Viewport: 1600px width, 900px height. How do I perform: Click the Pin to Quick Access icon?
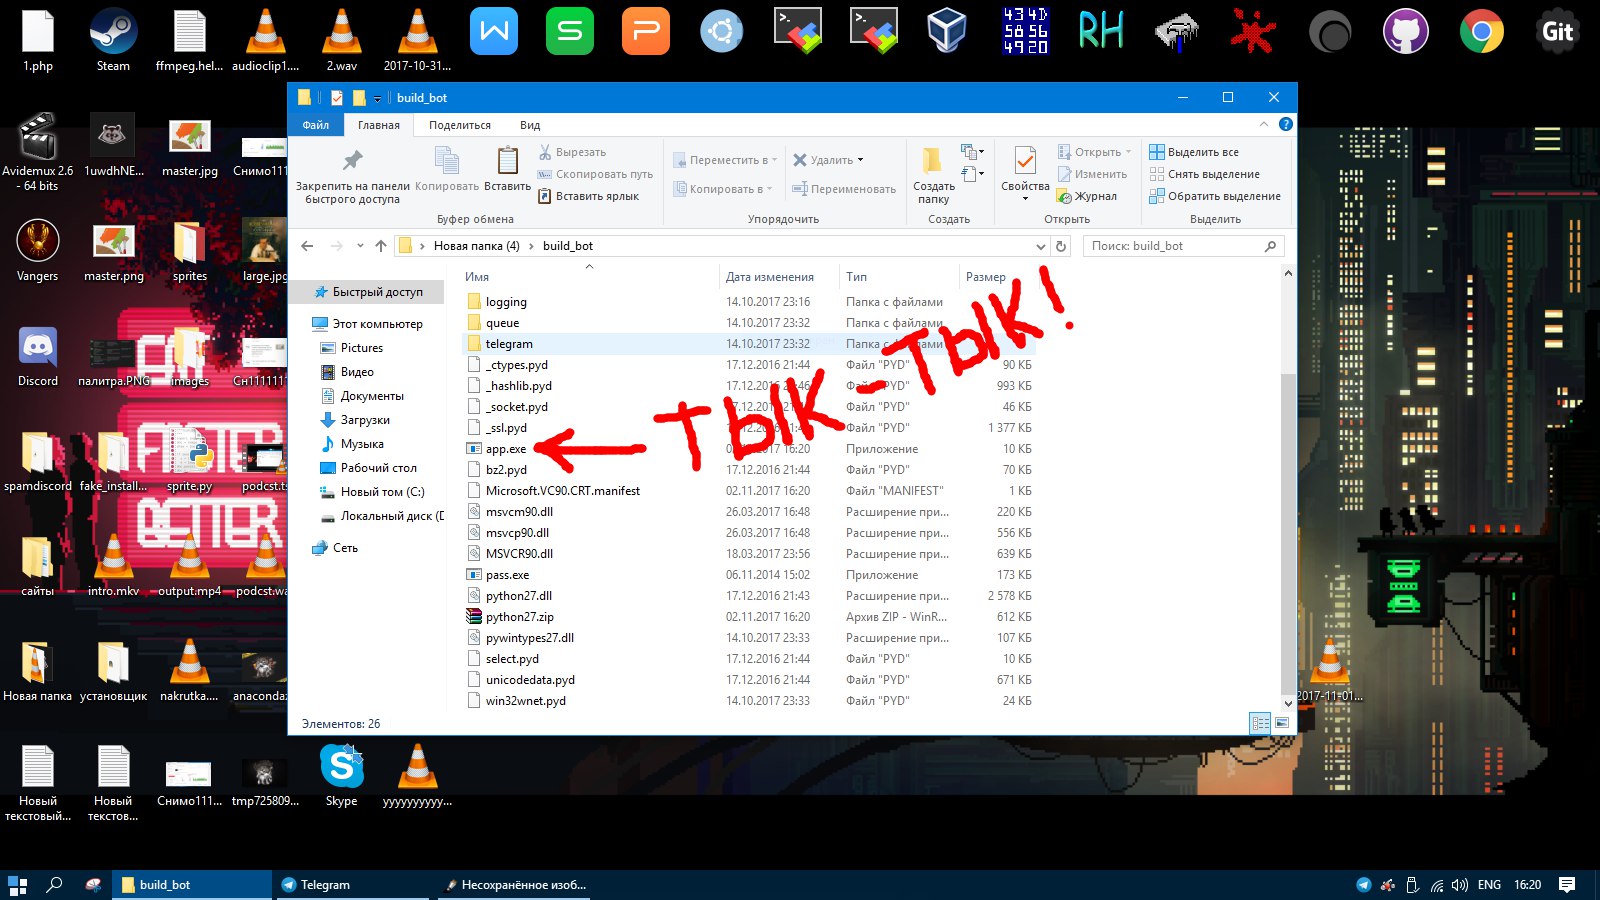[352, 160]
